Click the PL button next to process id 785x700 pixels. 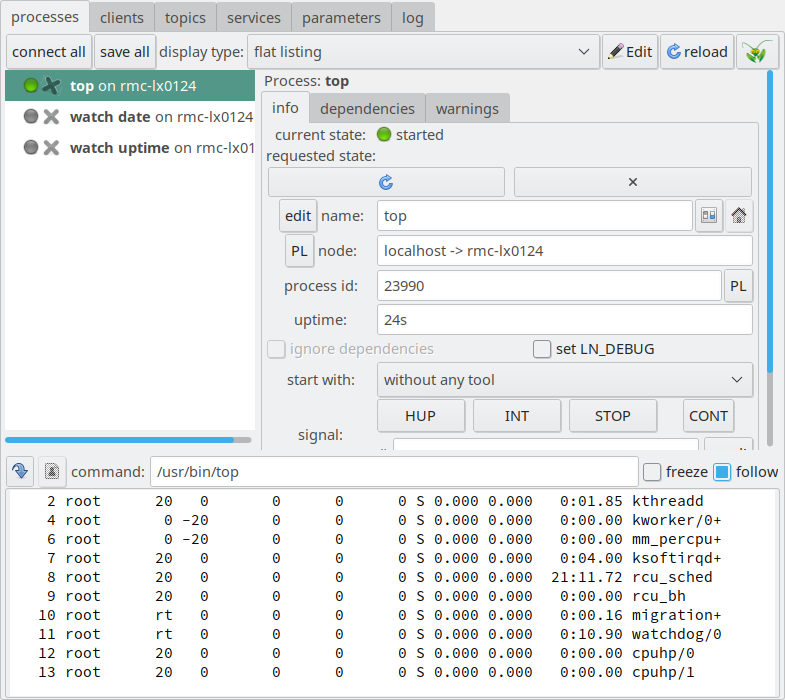click(x=738, y=286)
